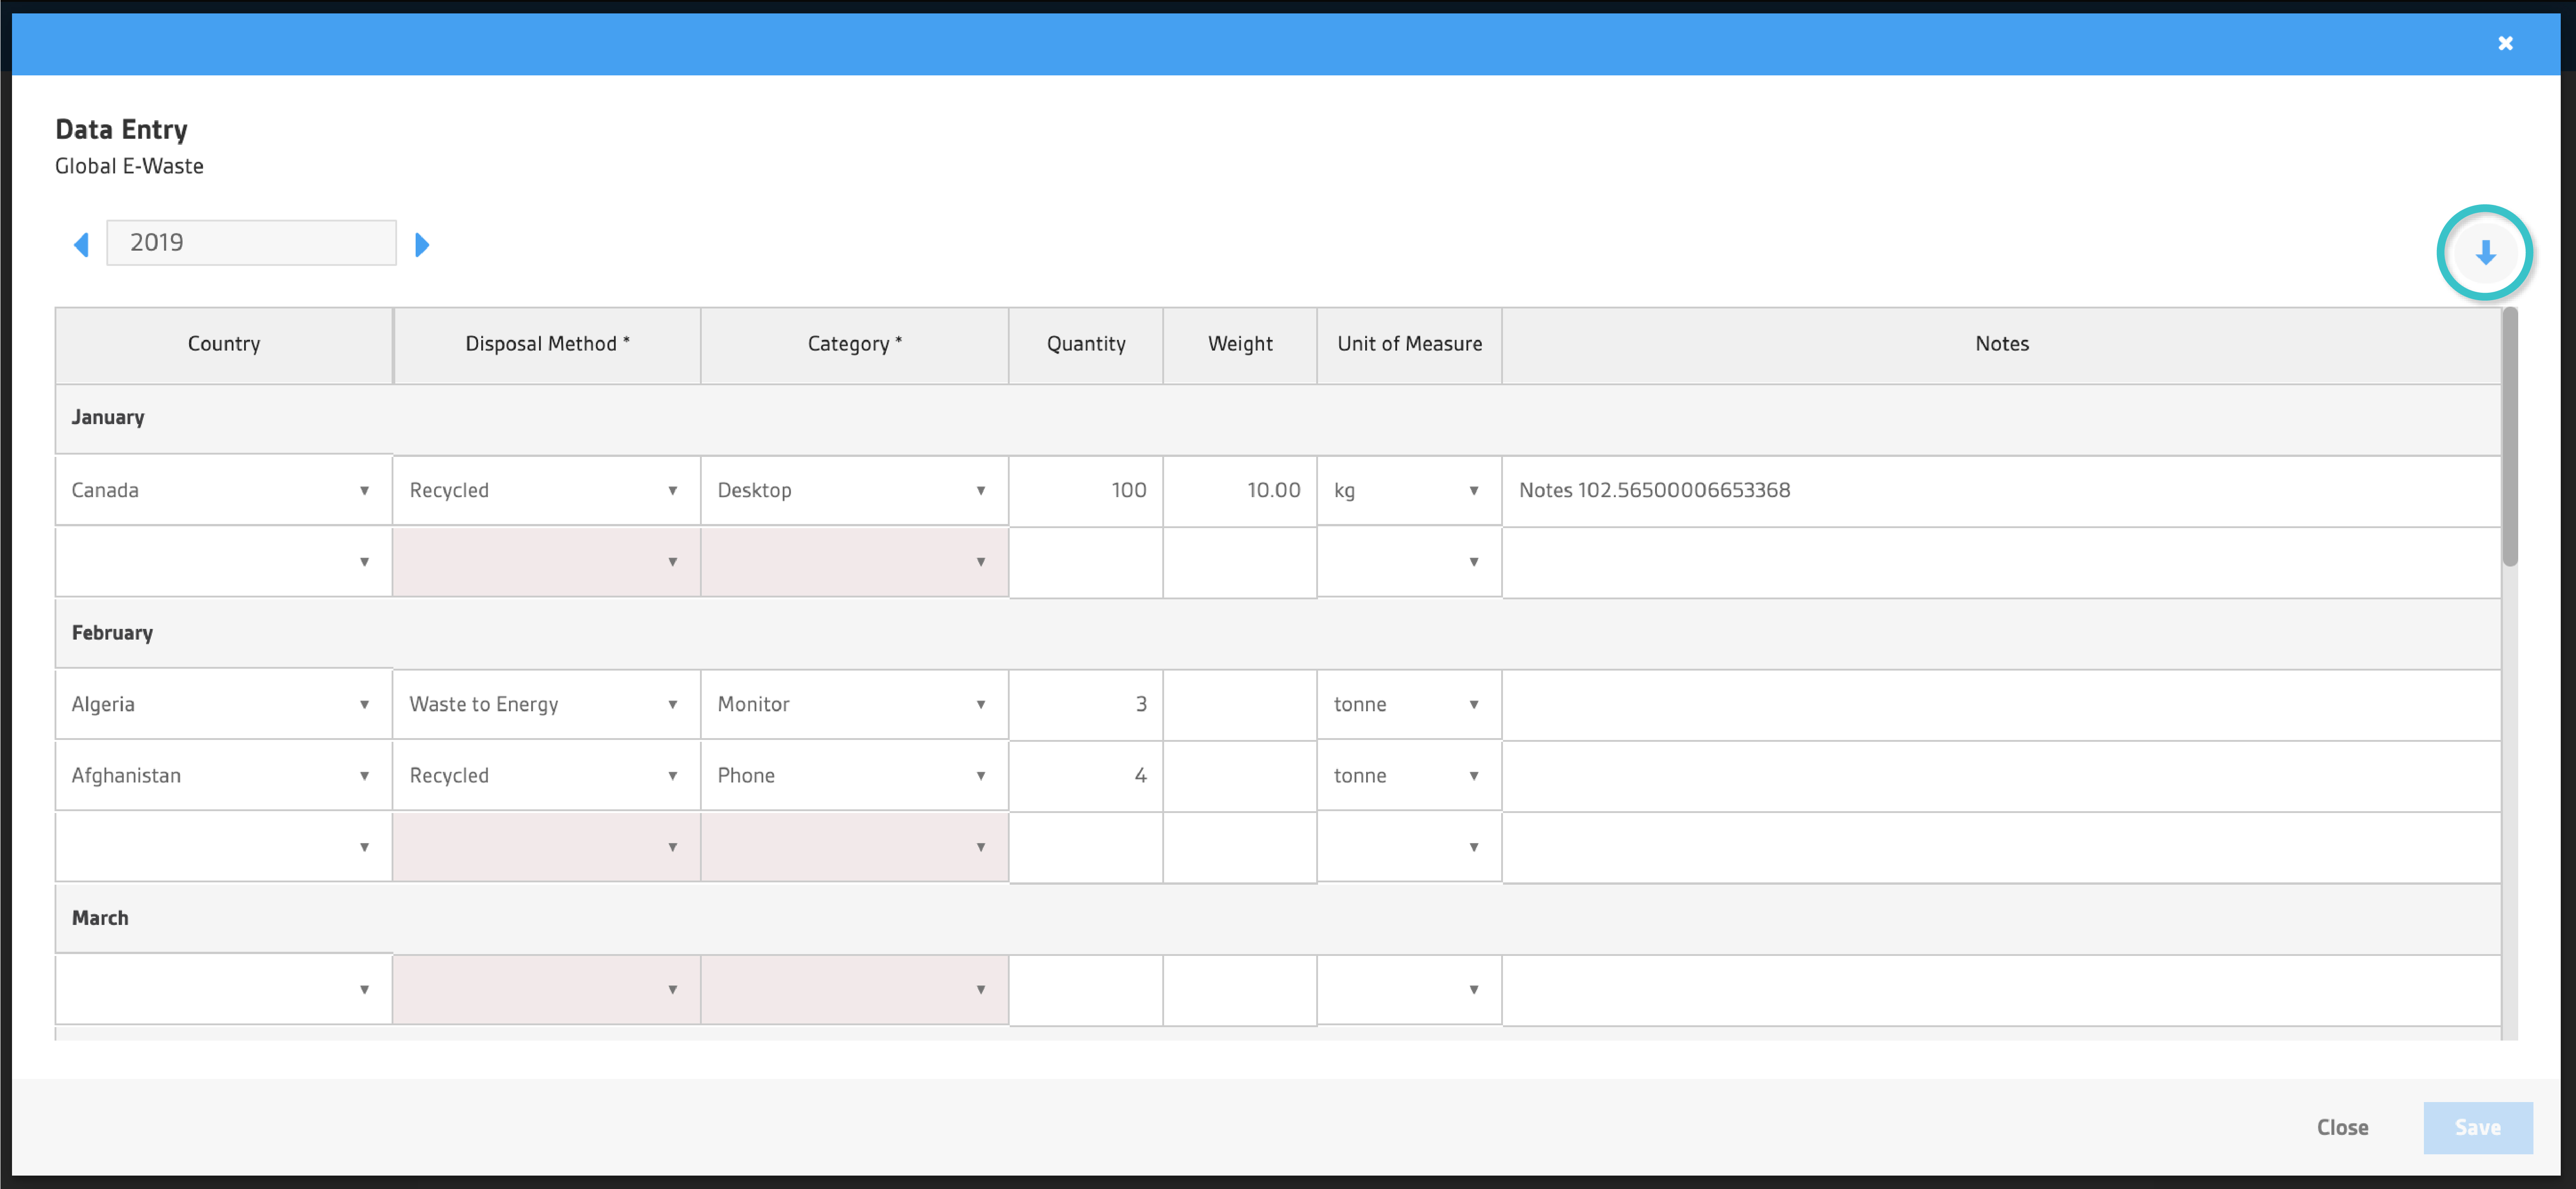The image size is (2576, 1189).
Task: Go to previous year with left arrow
Action: pyautogui.click(x=82, y=244)
